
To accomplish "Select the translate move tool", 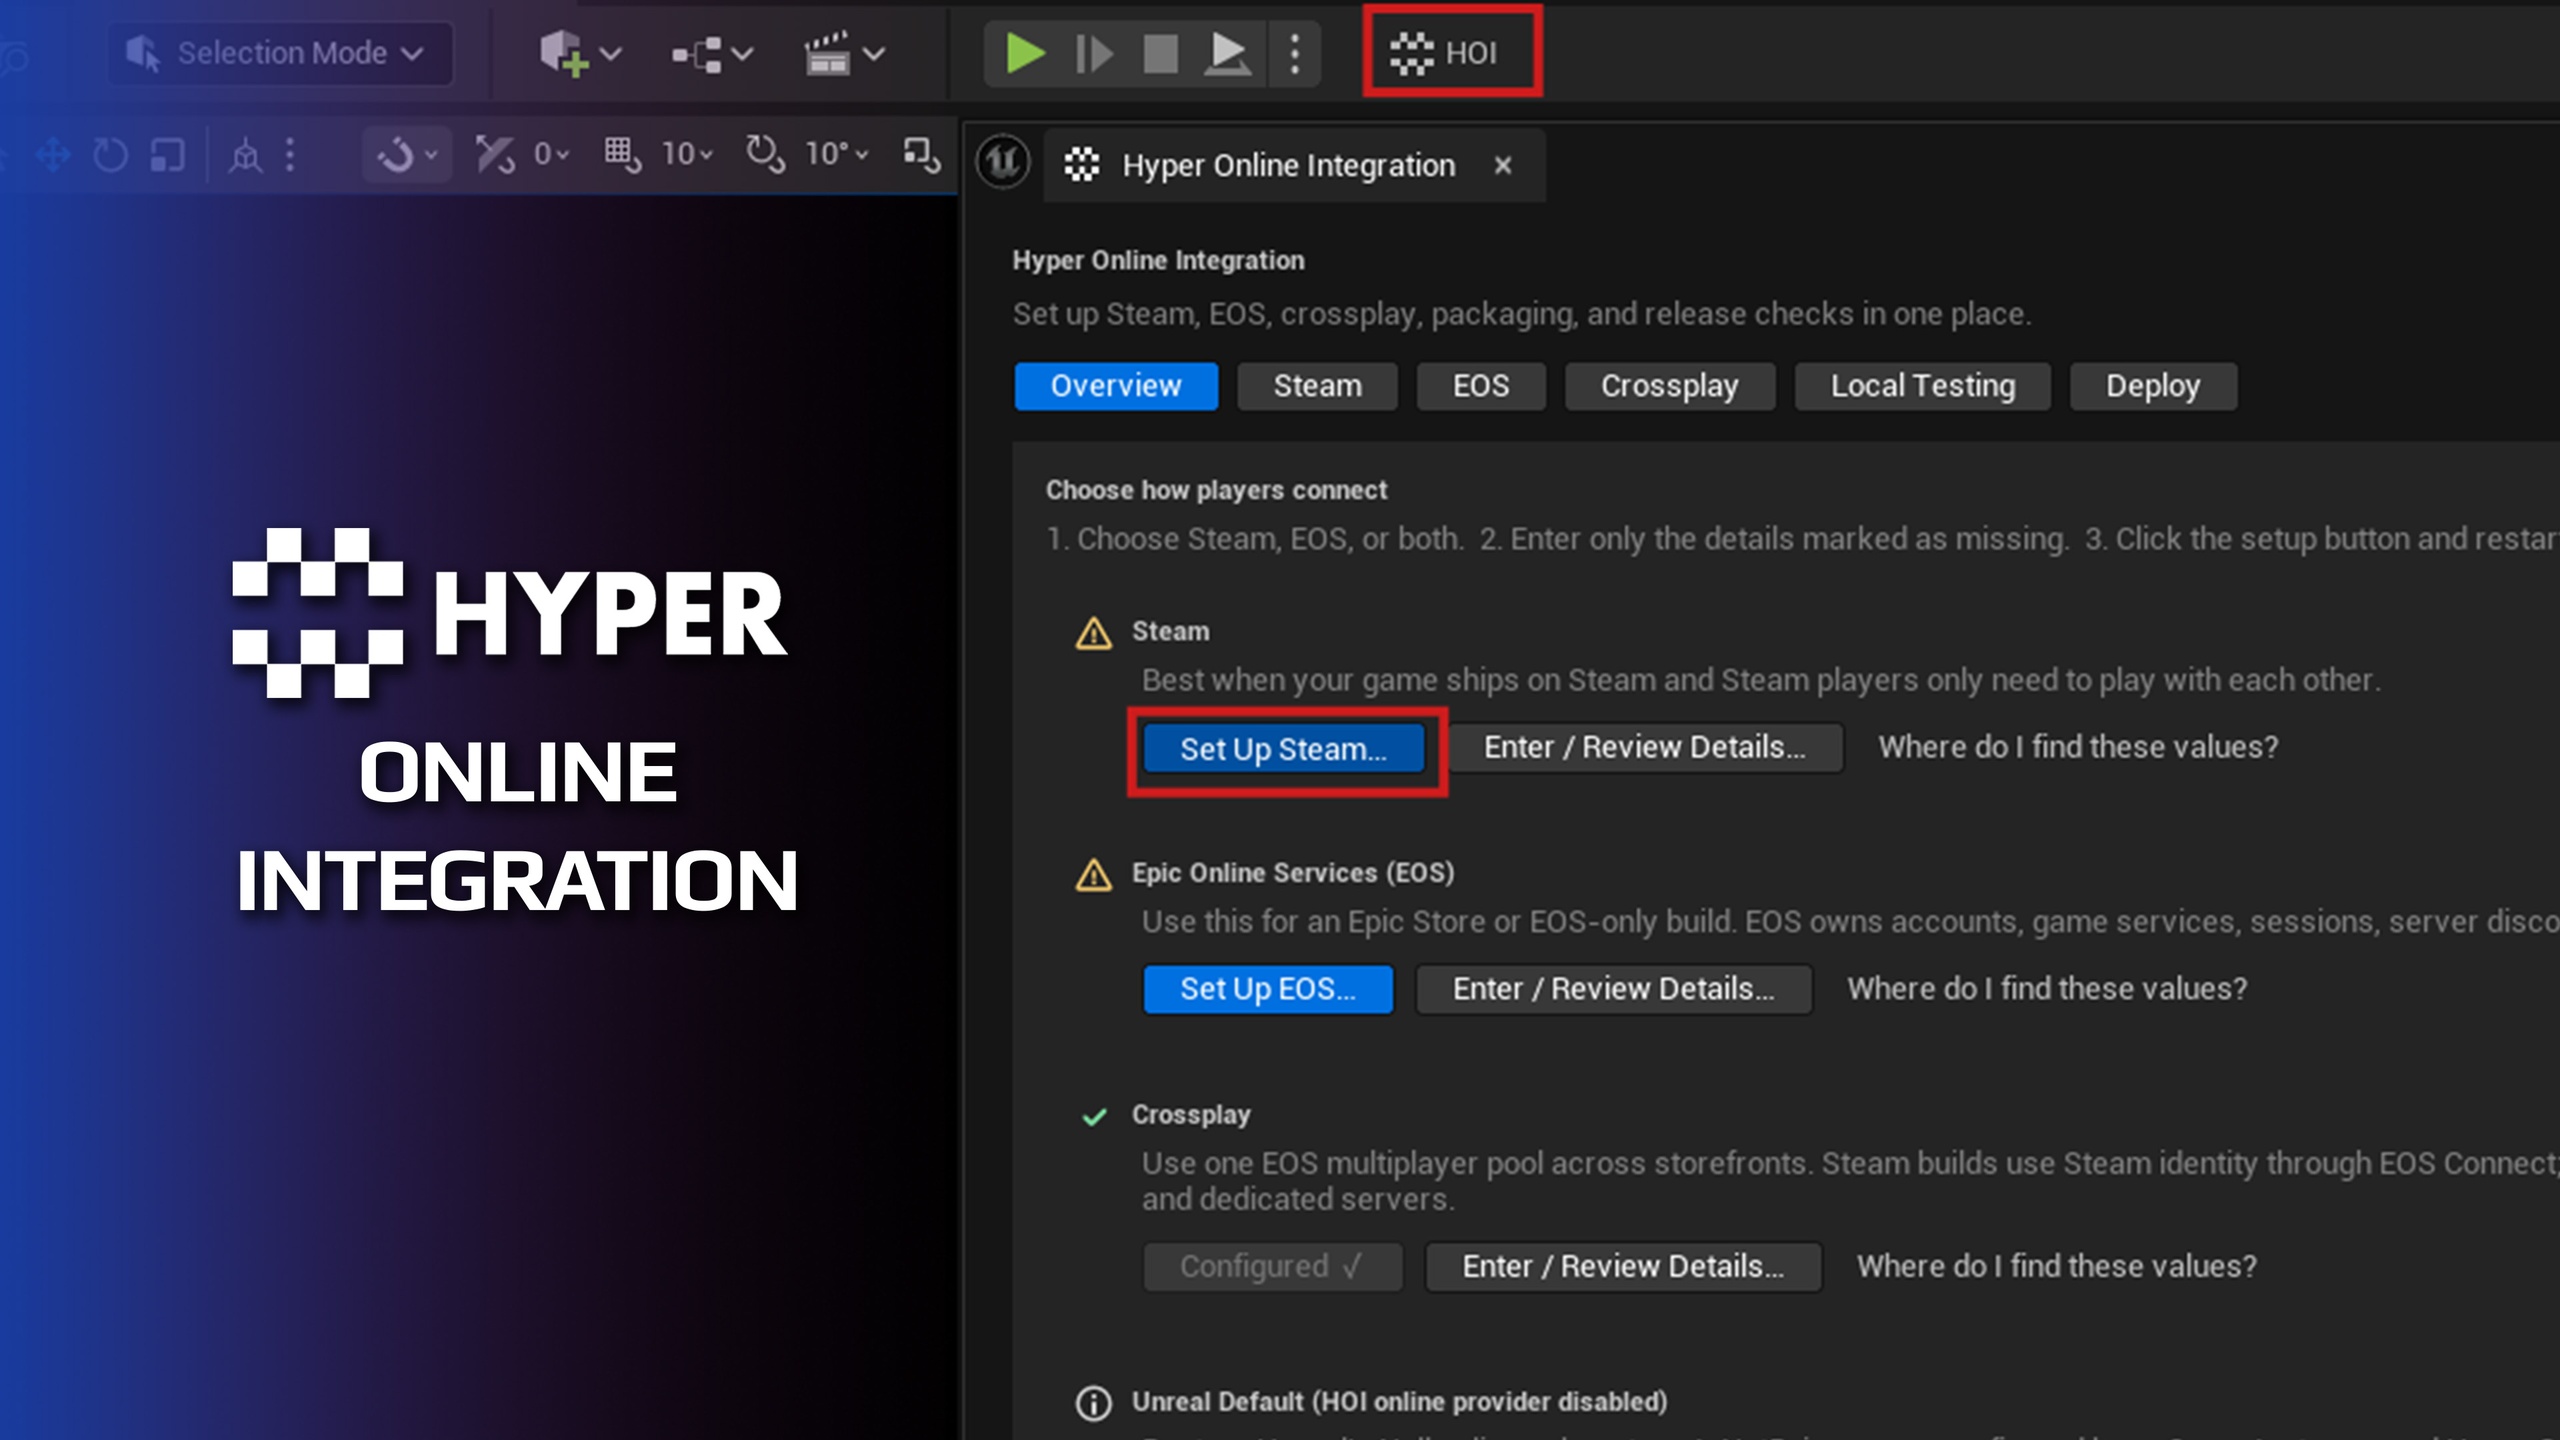I will [x=52, y=155].
